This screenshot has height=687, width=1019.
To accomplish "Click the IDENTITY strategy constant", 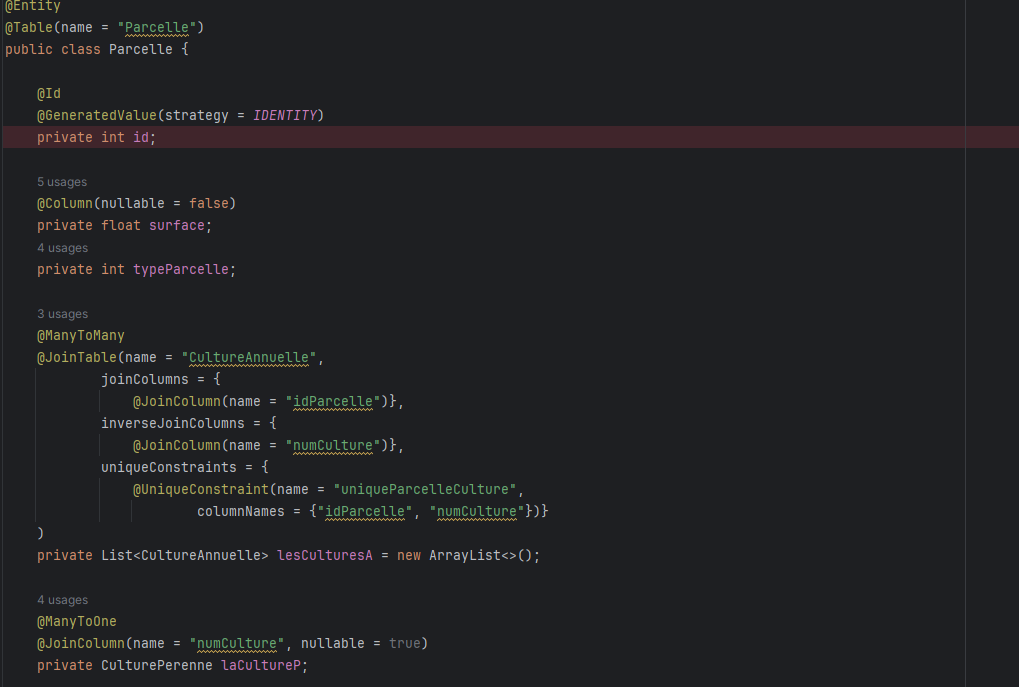I will coord(285,115).
